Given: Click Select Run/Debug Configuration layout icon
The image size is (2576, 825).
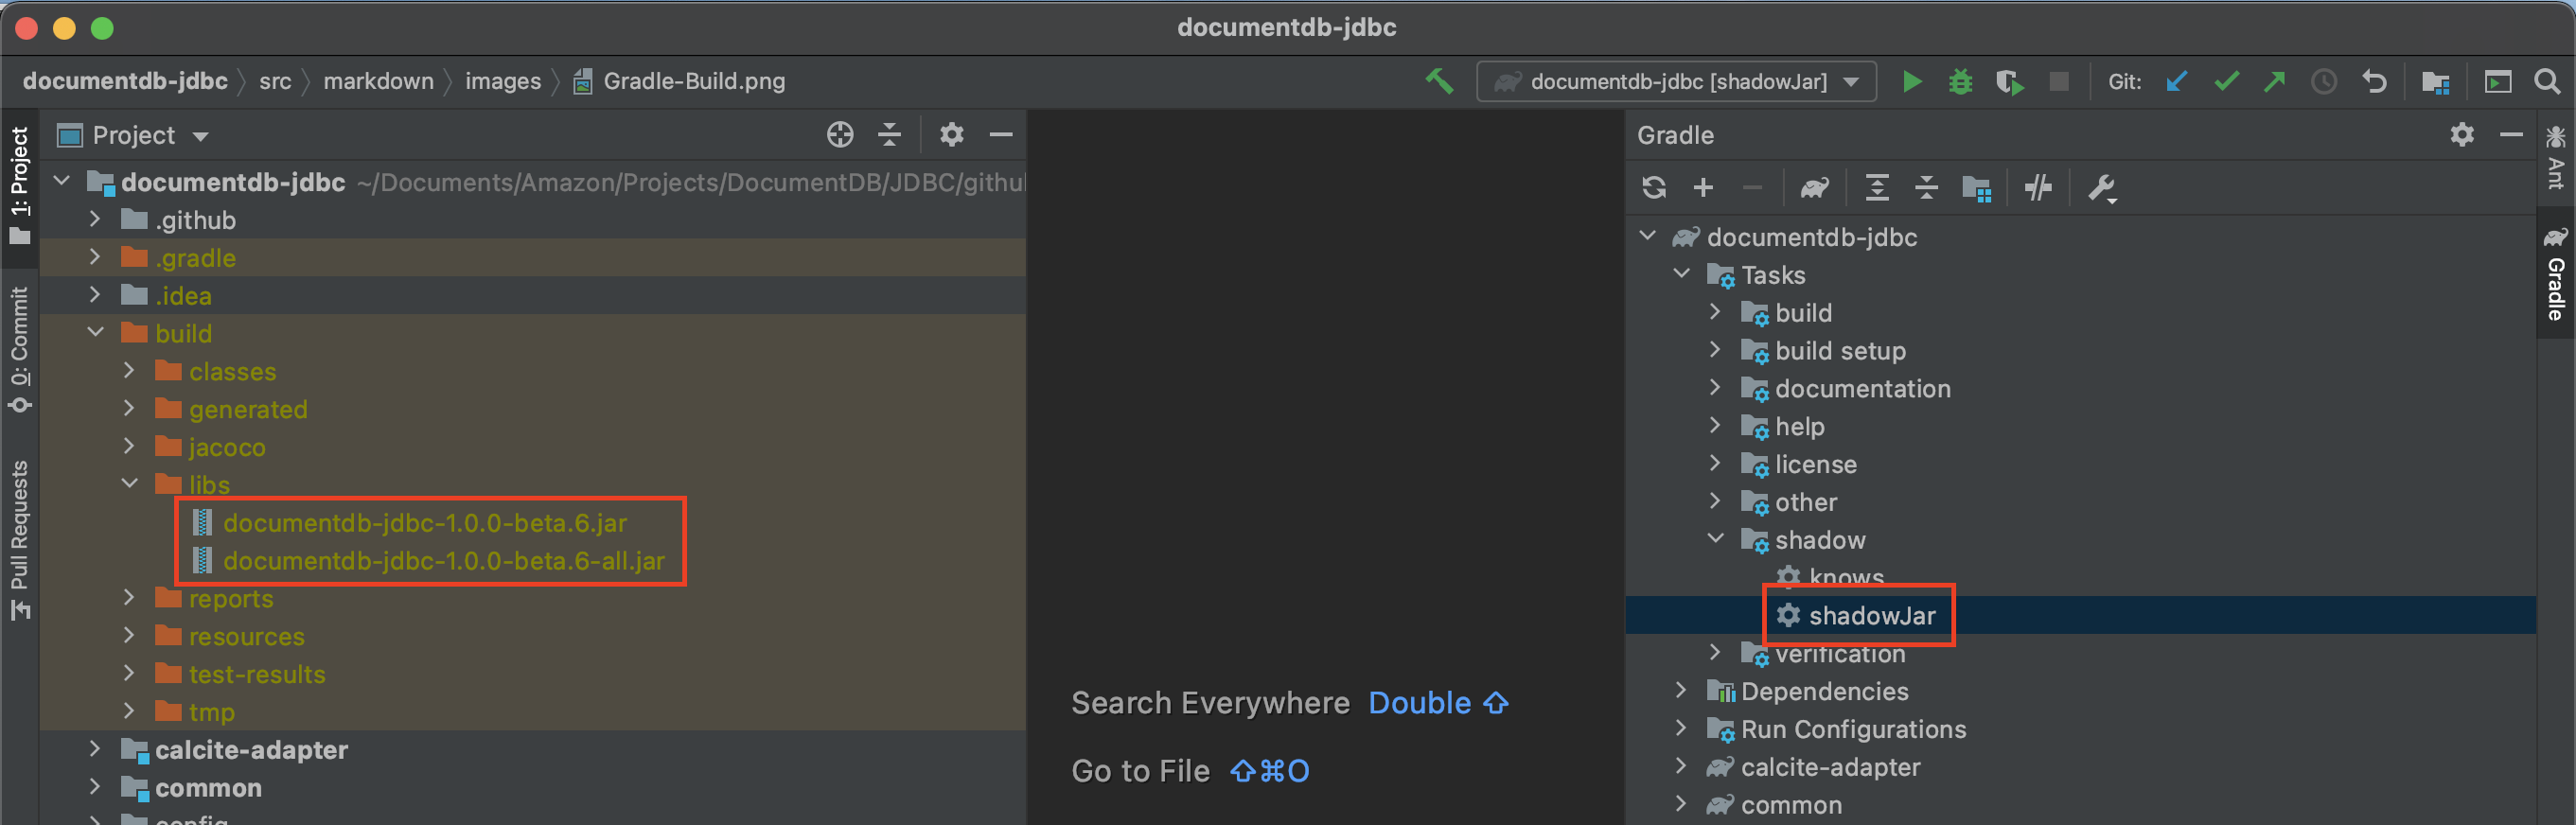Looking at the screenshot, I should coord(2497,81).
